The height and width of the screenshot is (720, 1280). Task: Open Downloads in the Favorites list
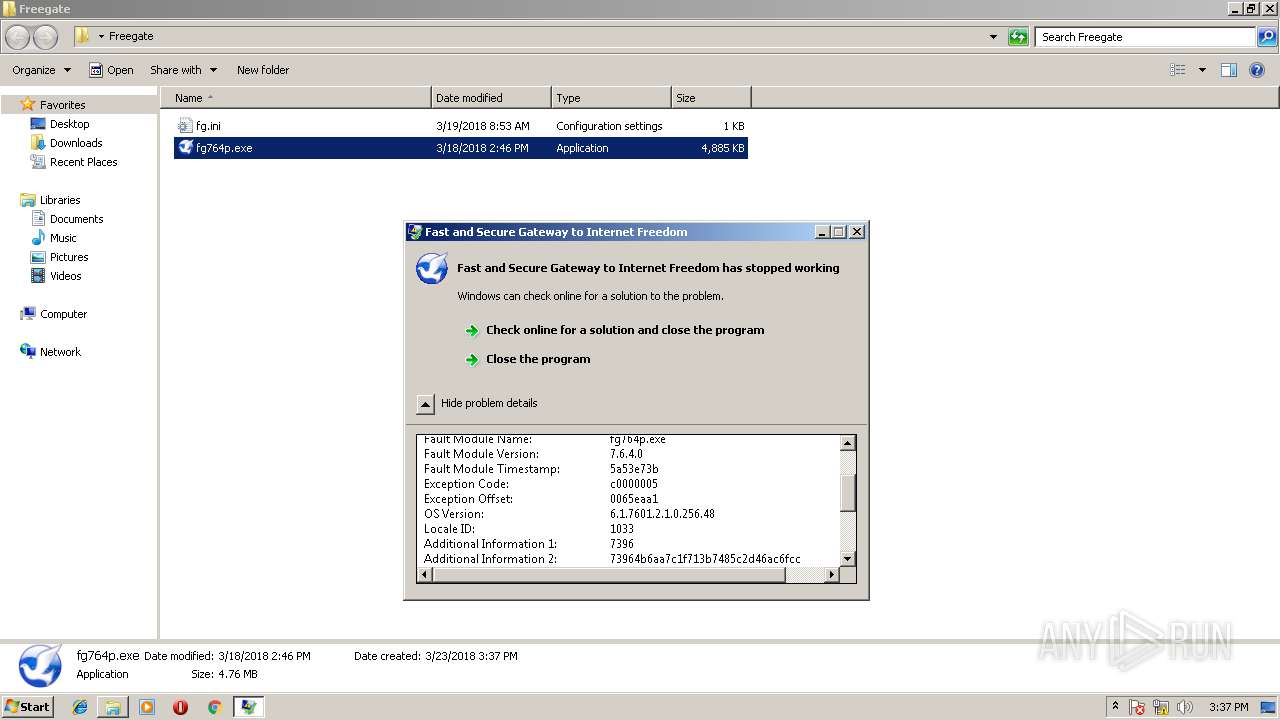coord(76,143)
